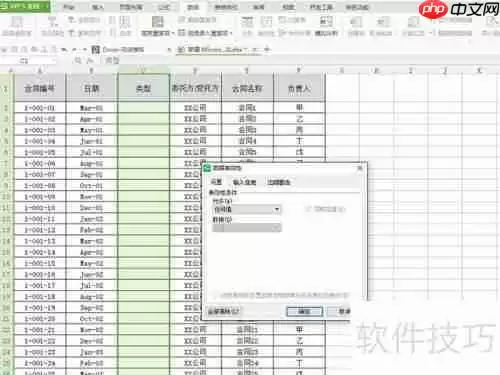Image resolution: width=500 pixels, height=375 pixels.
Task: Click the 取消组合 ungroup icon in ribbon
Action: [382, 22]
